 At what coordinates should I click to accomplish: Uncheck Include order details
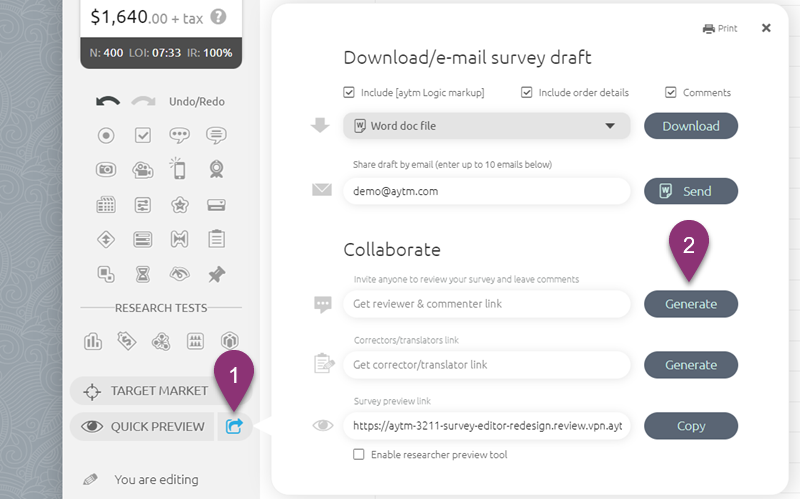click(x=526, y=93)
